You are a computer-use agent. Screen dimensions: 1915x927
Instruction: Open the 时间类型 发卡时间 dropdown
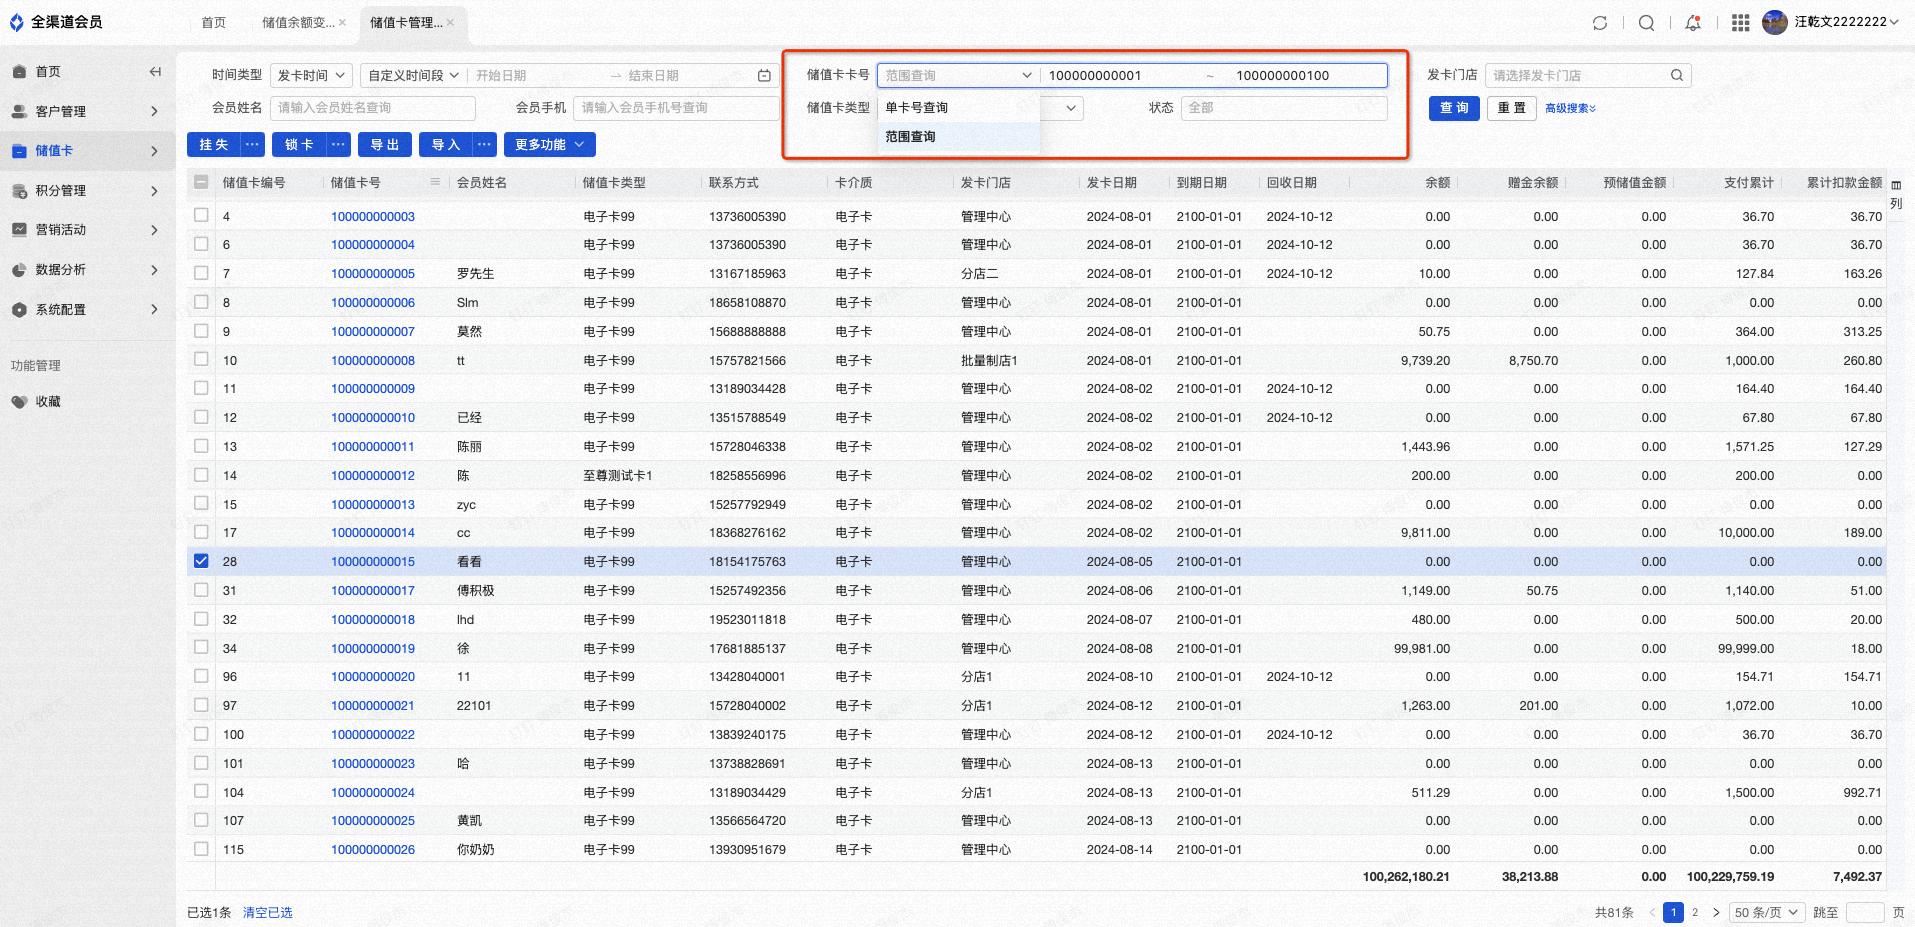[x=311, y=76]
